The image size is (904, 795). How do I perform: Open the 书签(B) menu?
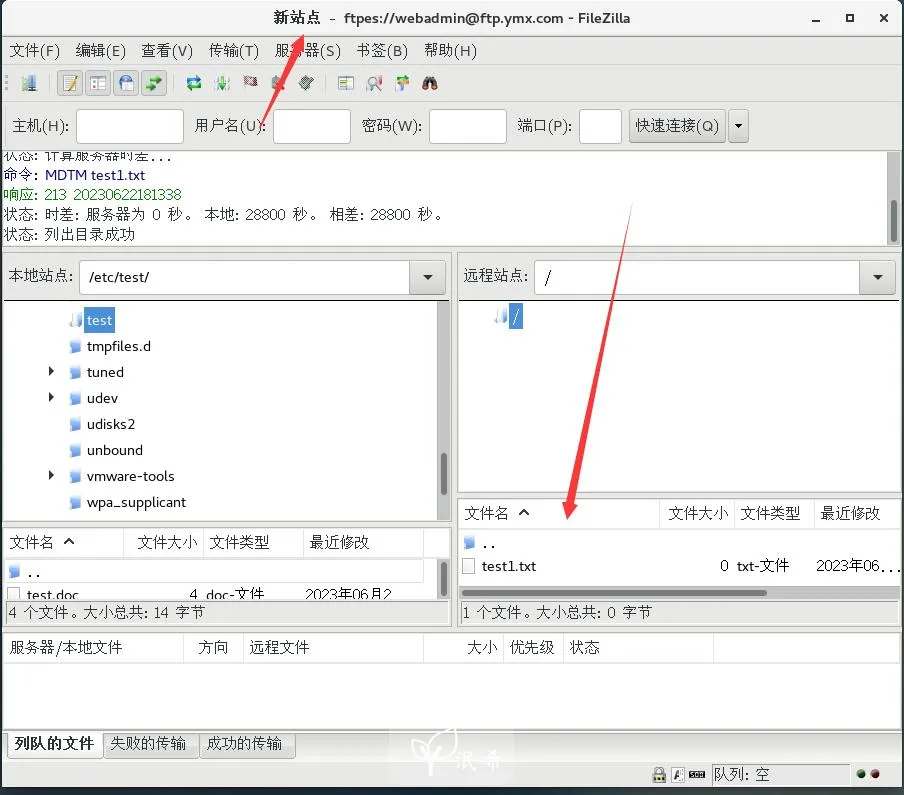382,51
